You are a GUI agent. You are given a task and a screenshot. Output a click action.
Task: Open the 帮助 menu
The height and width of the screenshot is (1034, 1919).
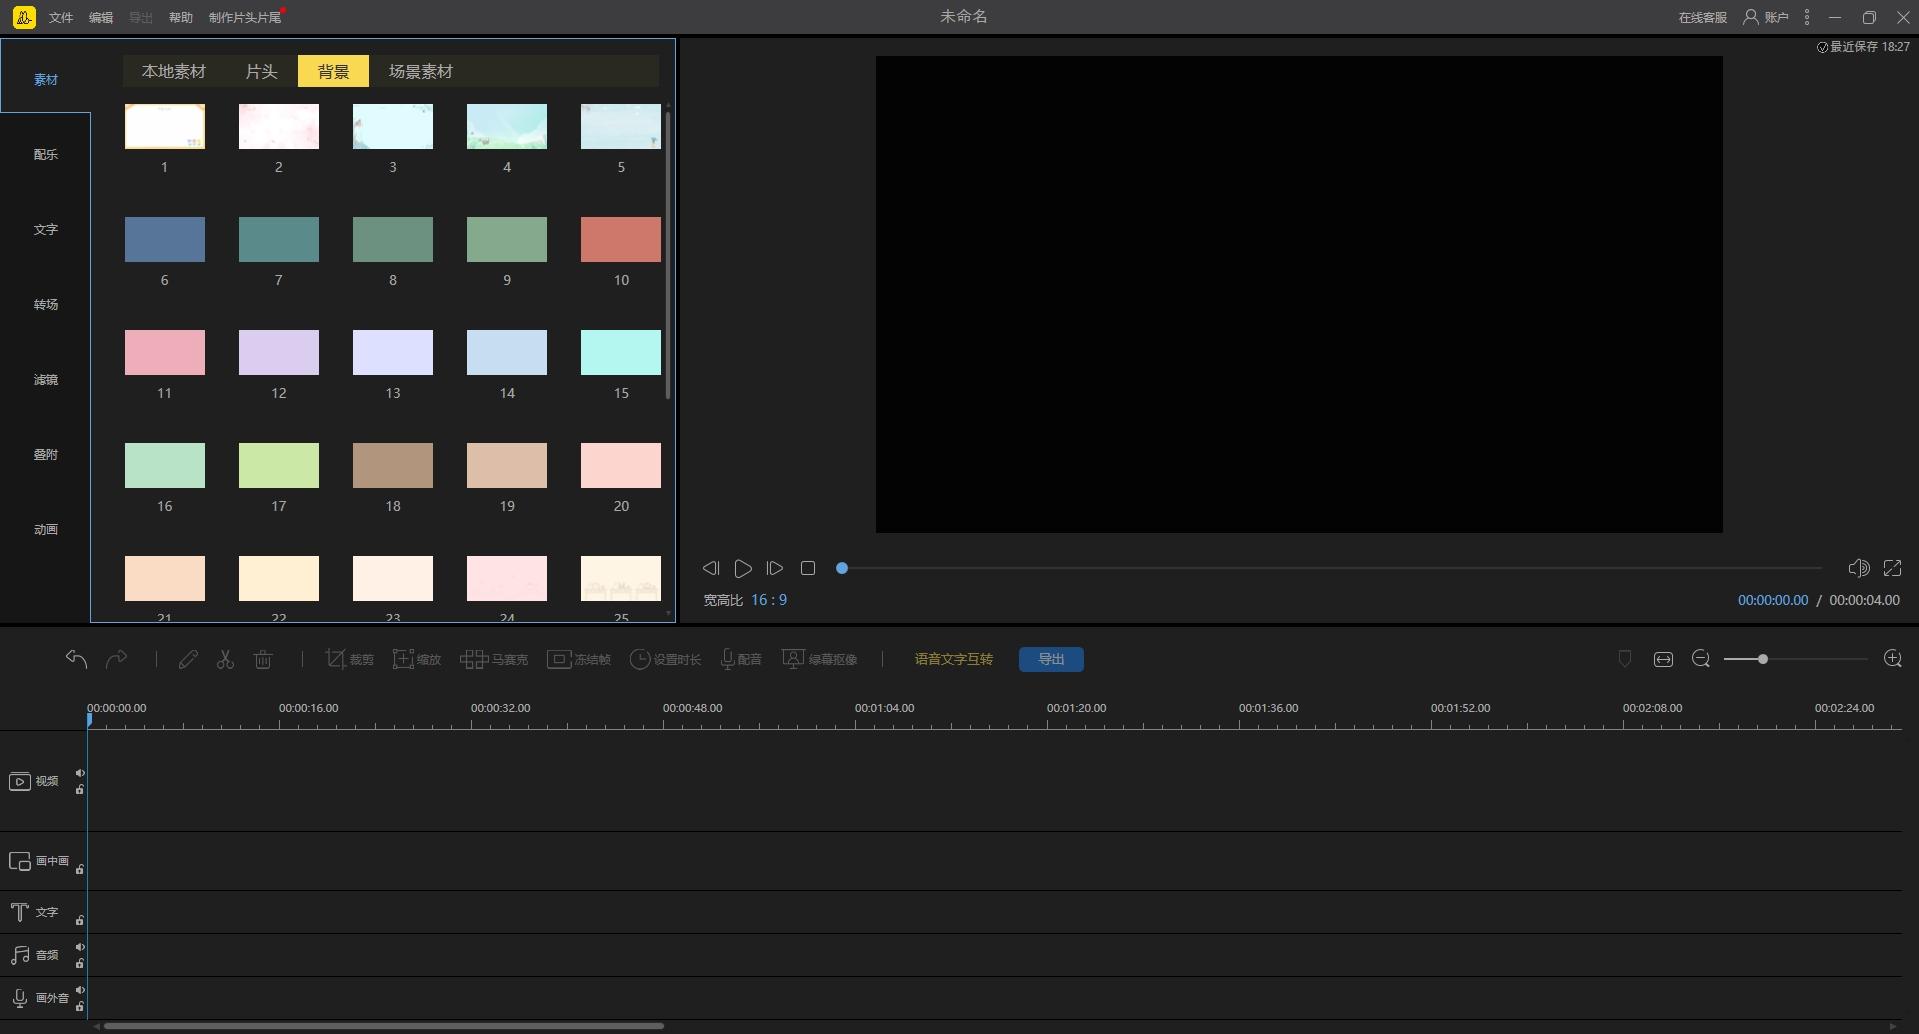(181, 17)
